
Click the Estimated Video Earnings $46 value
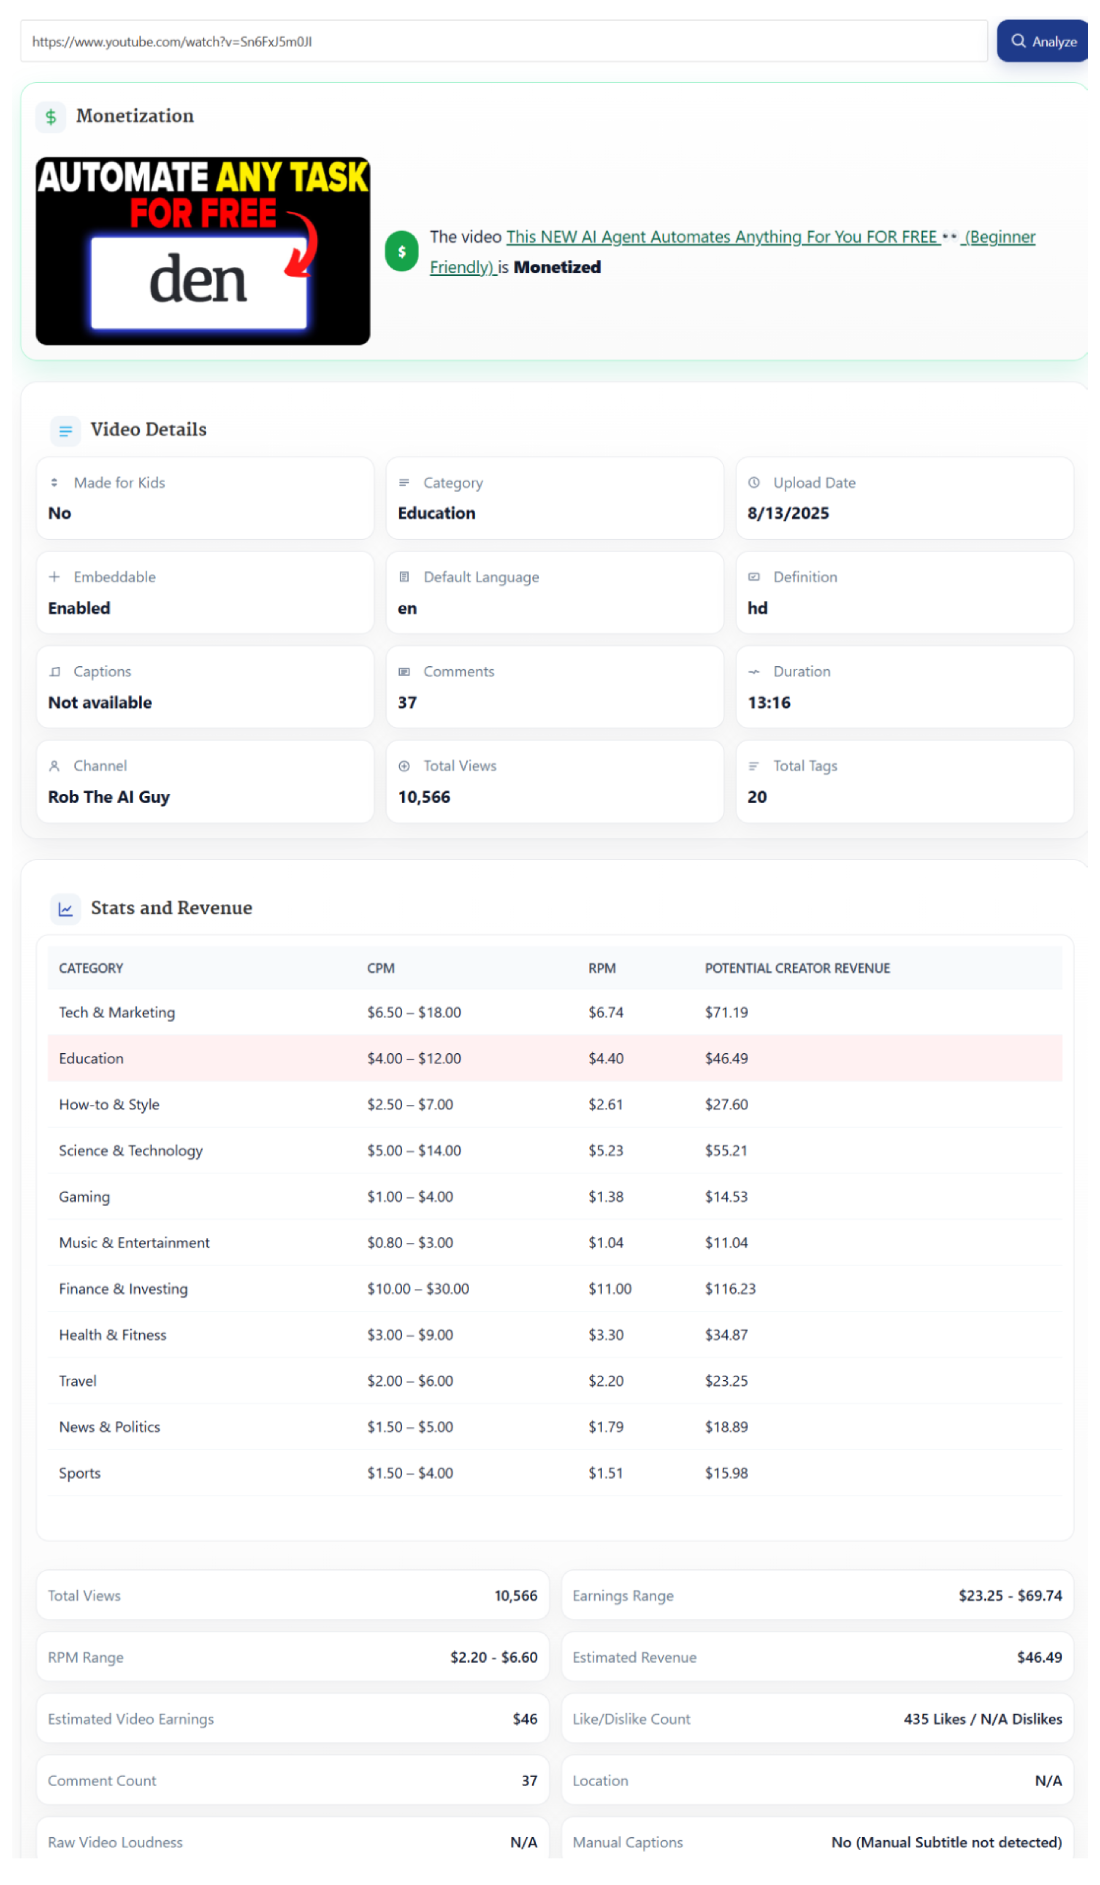click(x=525, y=1718)
